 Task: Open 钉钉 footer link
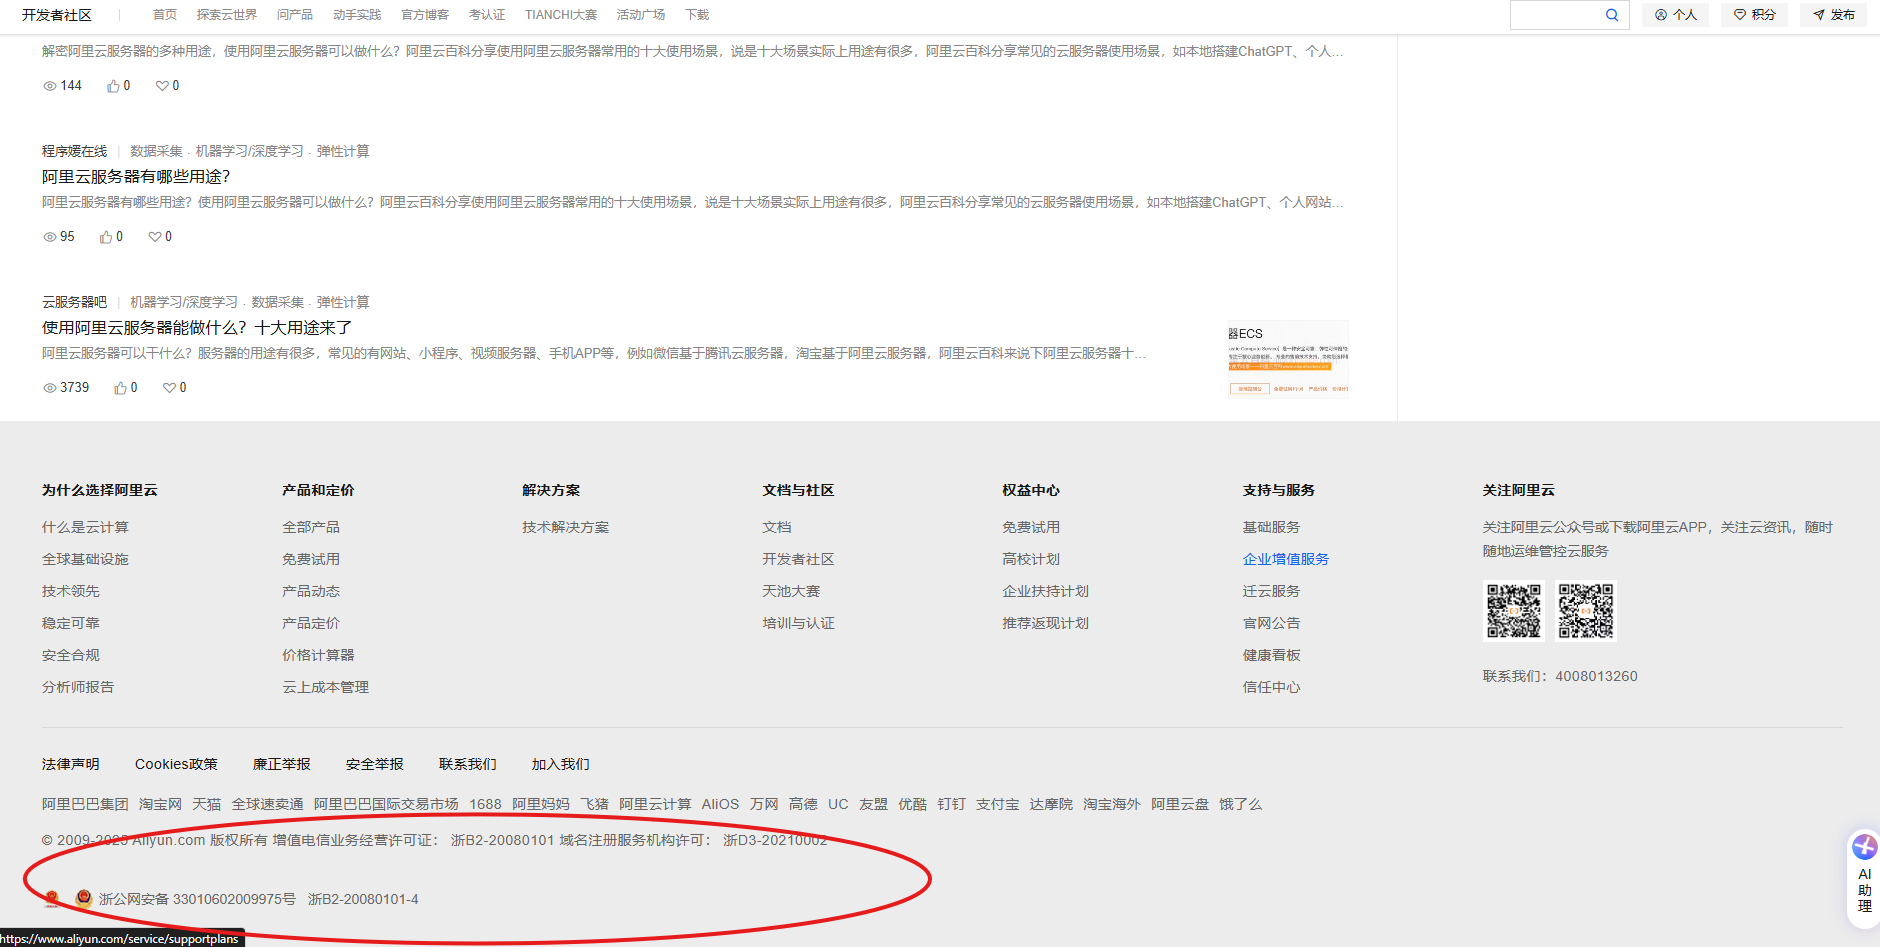[951, 804]
